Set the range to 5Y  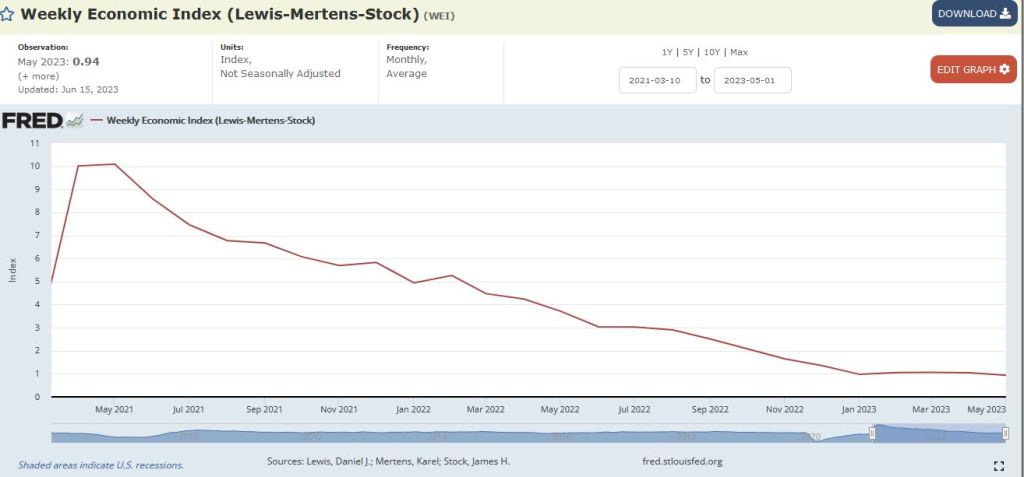click(x=688, y=52)
